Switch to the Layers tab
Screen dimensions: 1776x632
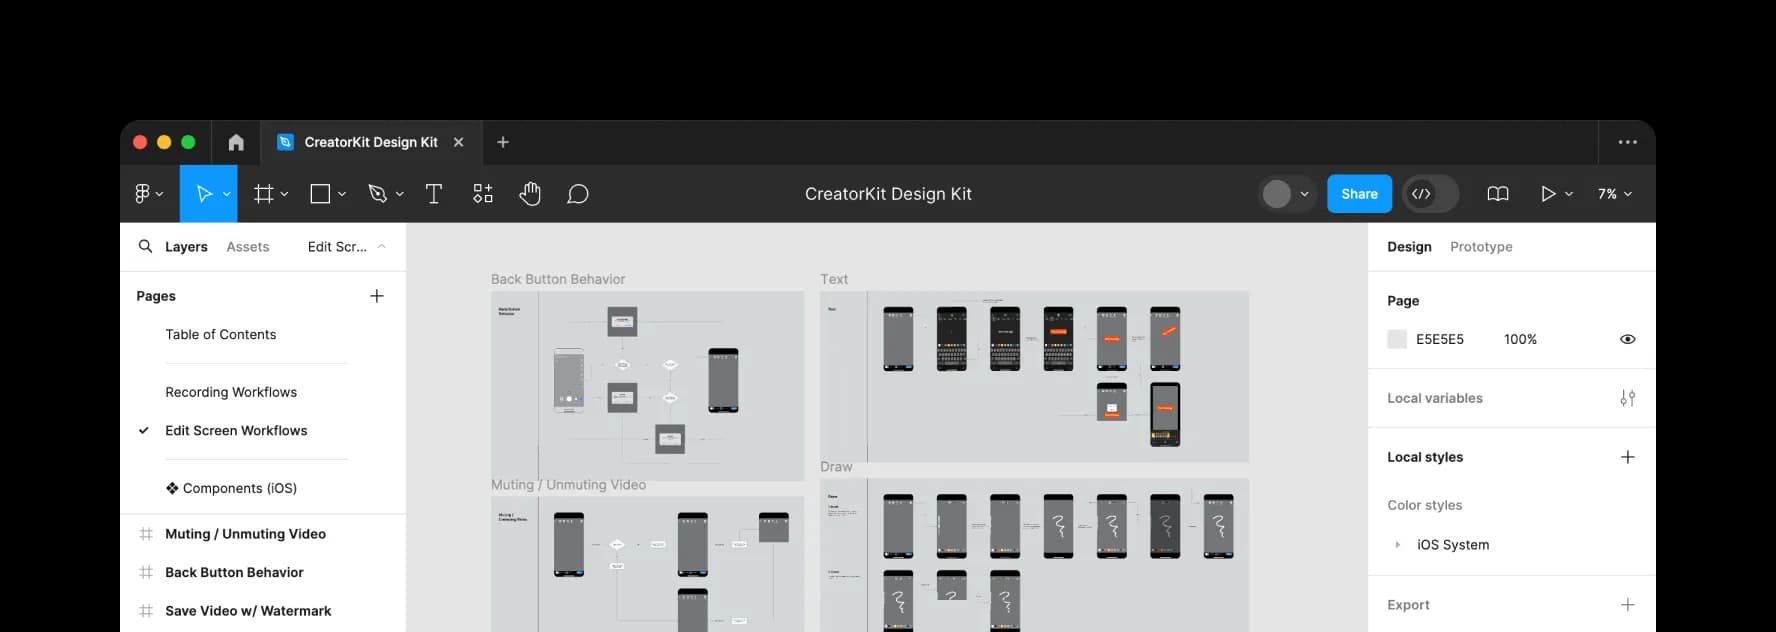[x=186, y=246]
